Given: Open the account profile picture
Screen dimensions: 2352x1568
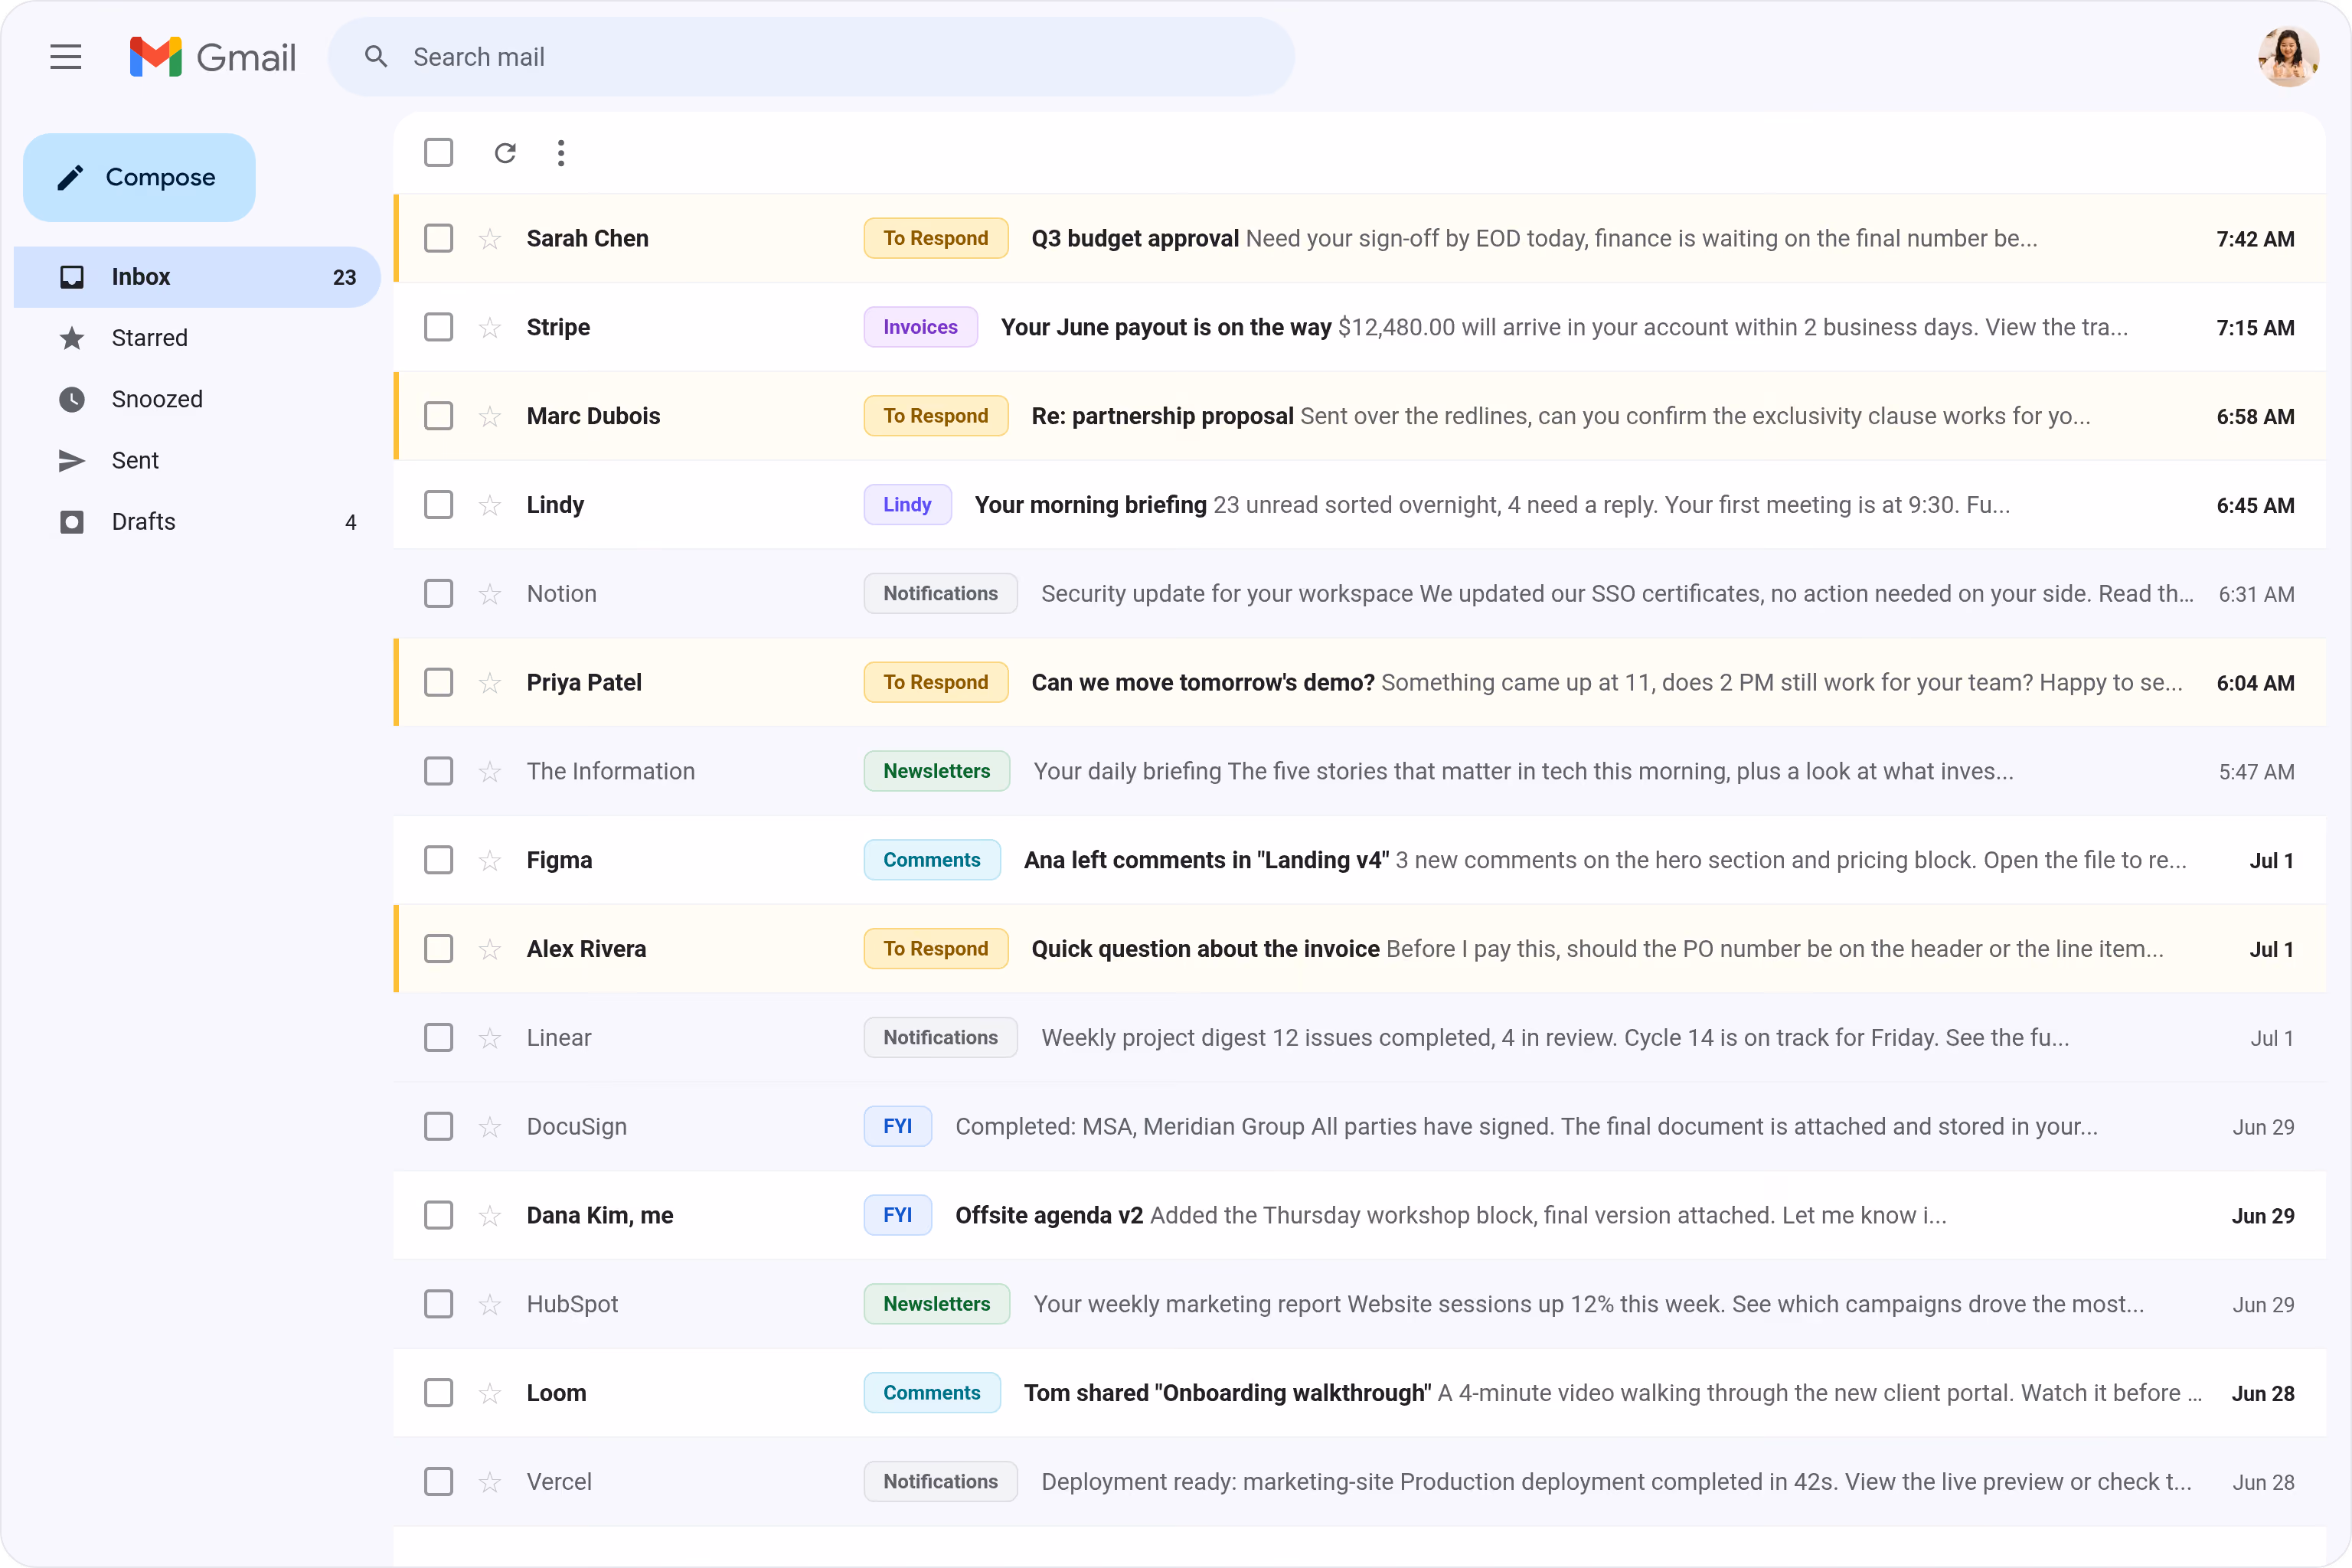Looking at the screenshot, I should 2288,57.
